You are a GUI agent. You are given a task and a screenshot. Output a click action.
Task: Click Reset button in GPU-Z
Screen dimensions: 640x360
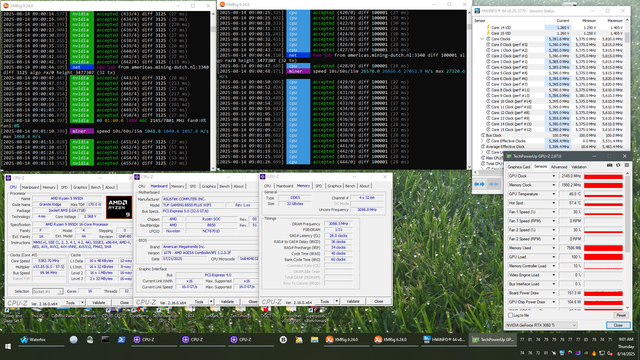tap(621, 316)
